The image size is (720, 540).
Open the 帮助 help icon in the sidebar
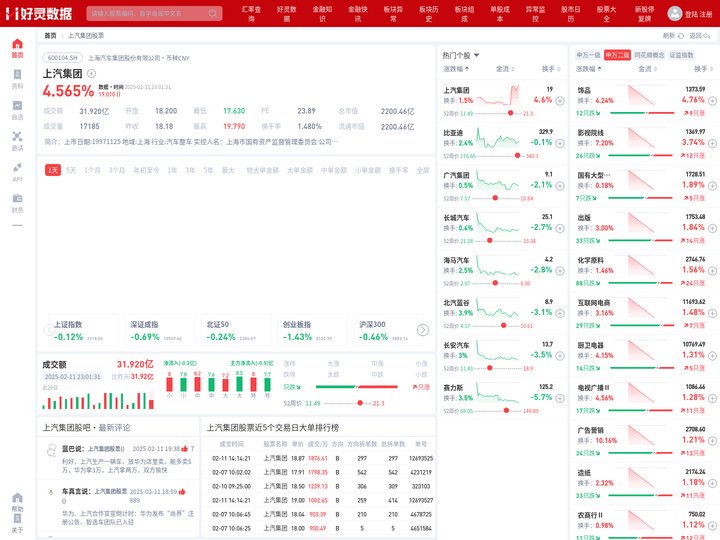(17, 502)
